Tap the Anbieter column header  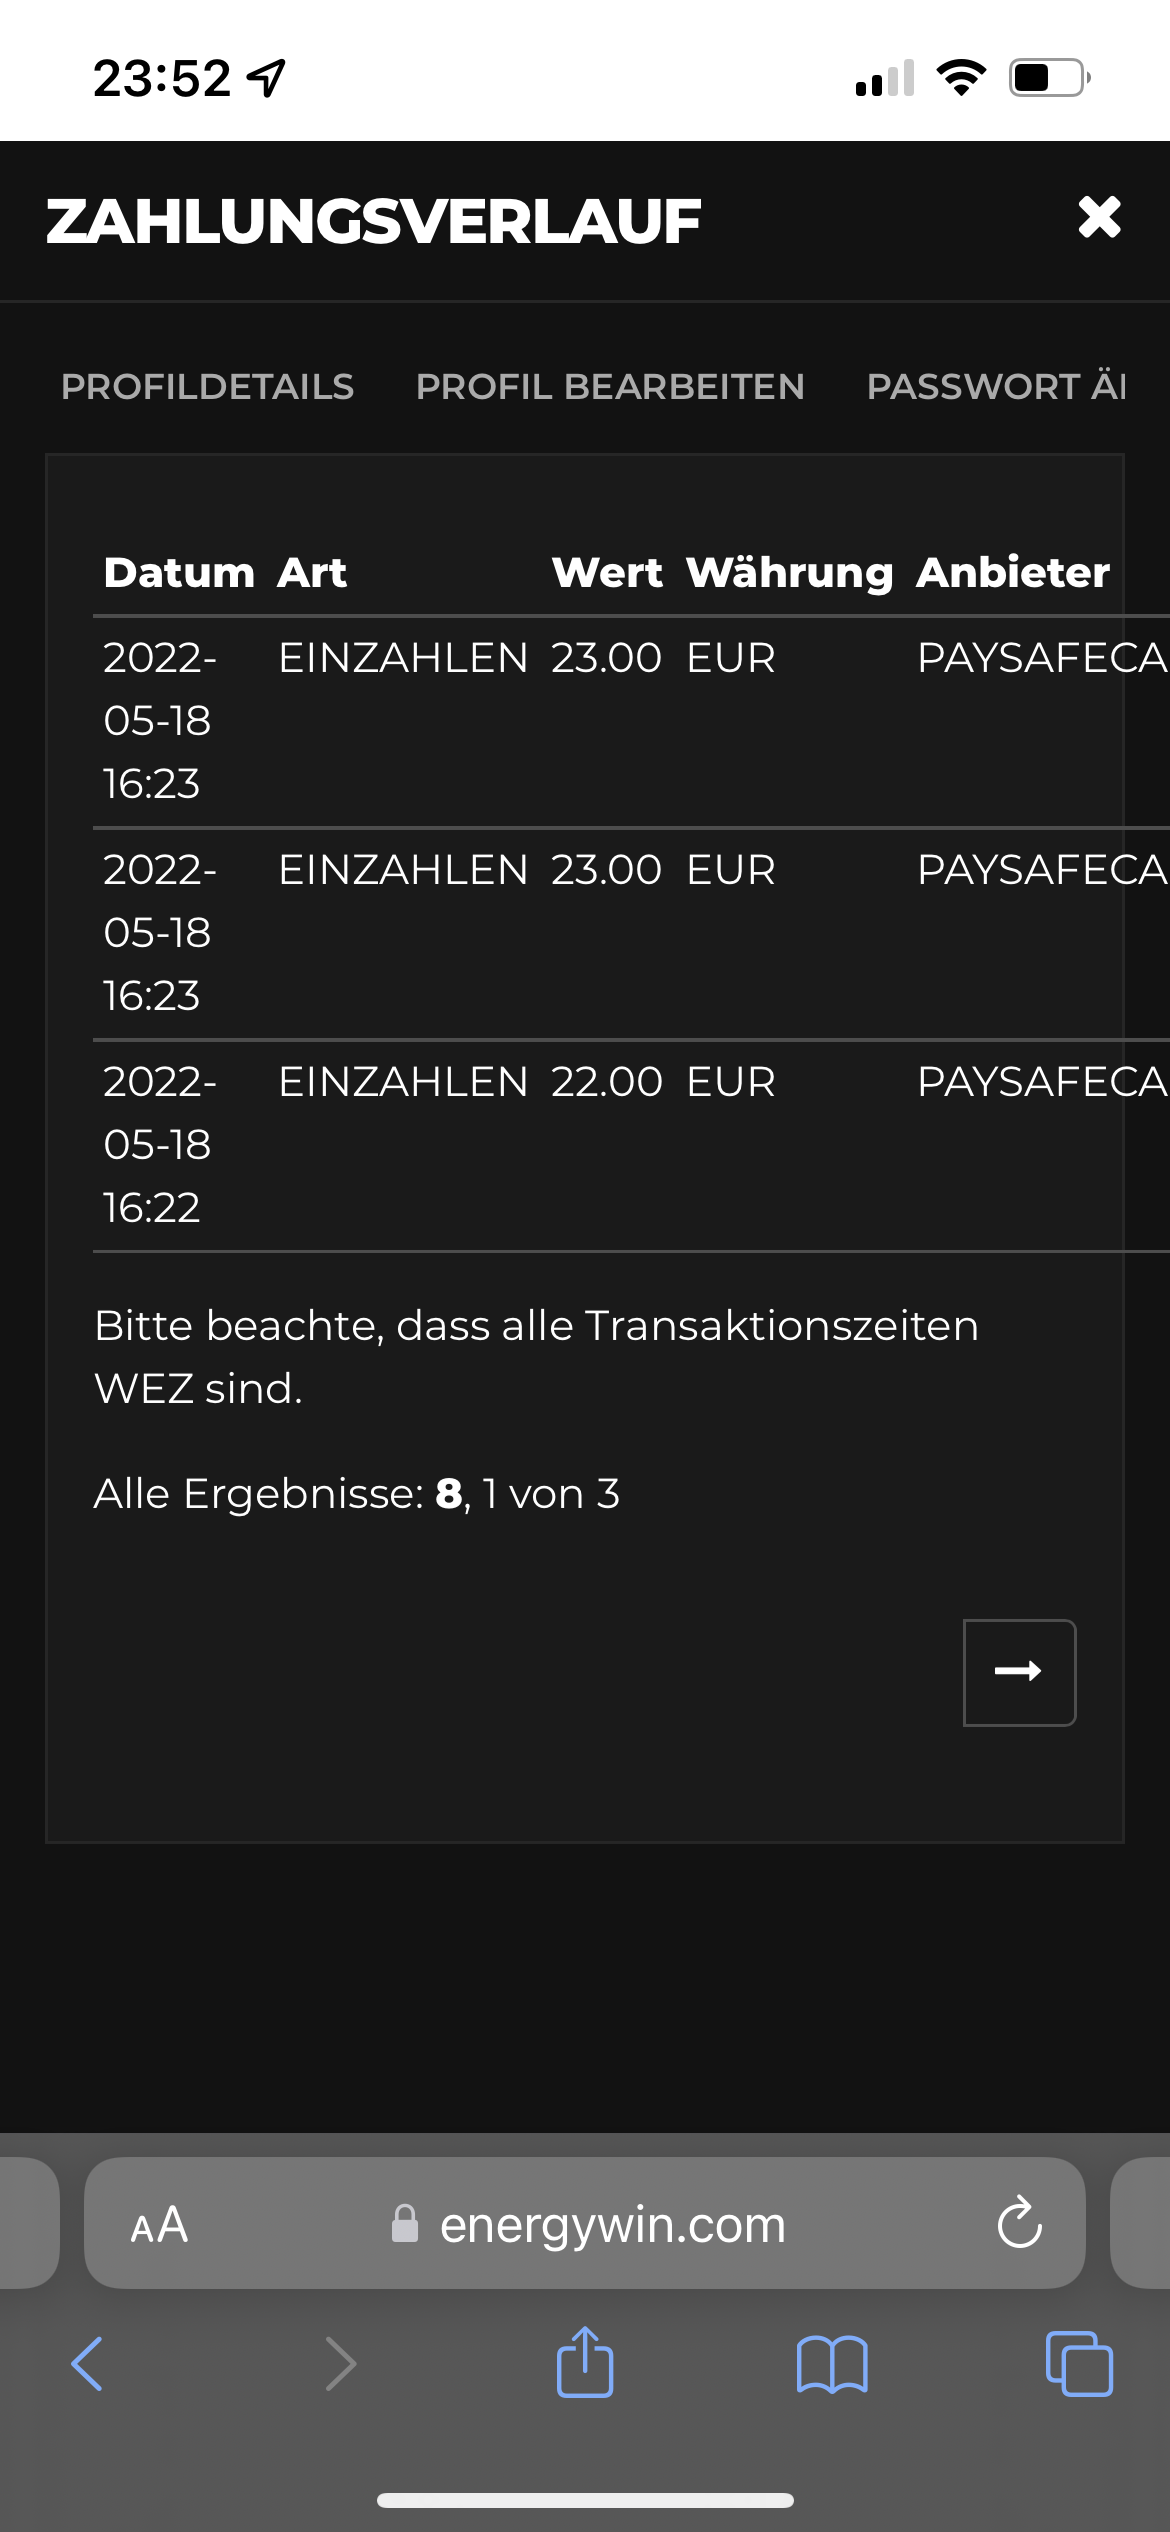[x=1012, y=573]
